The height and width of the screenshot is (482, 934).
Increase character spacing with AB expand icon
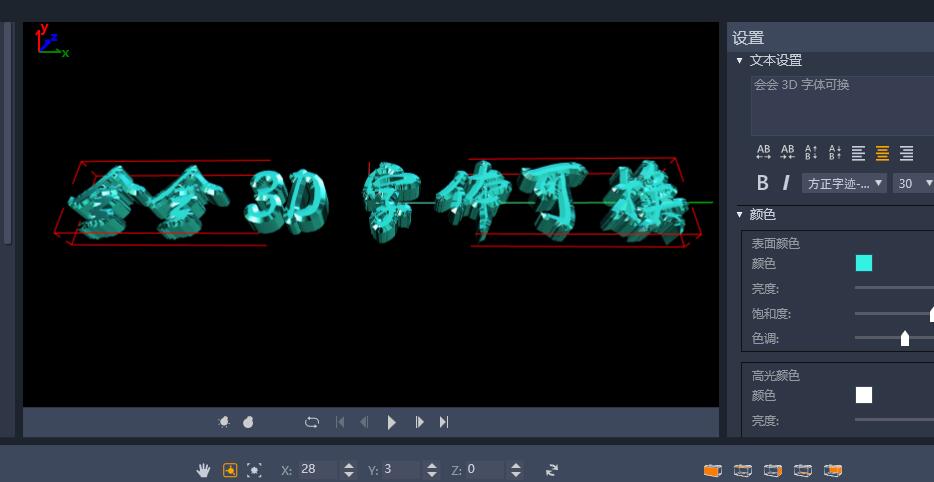[763, 153]
